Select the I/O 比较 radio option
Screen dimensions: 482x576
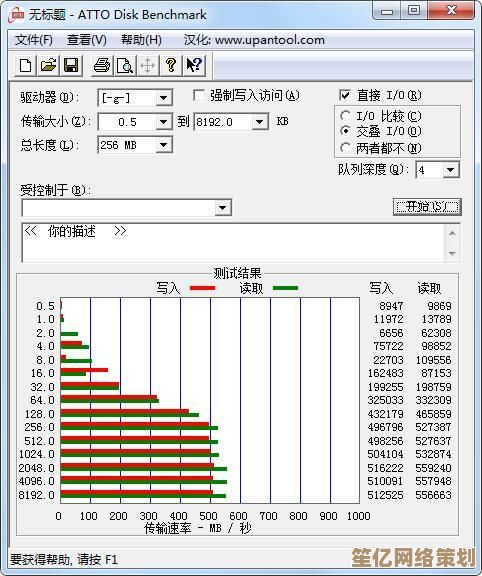tap(345, 116)
